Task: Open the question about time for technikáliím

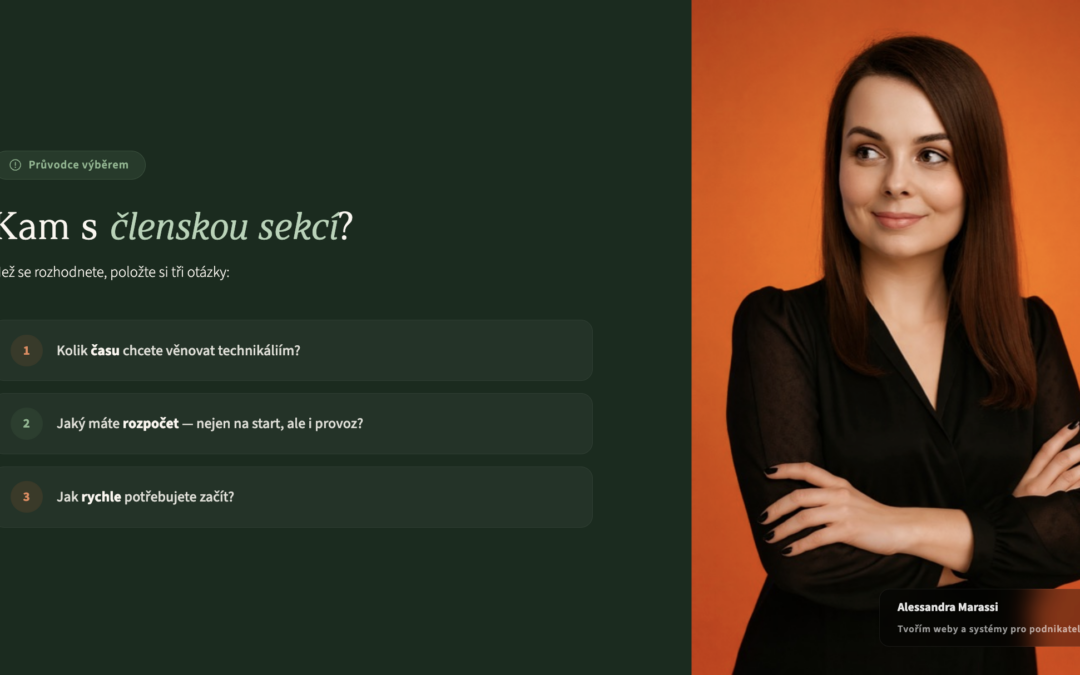Action: point(295,351)
